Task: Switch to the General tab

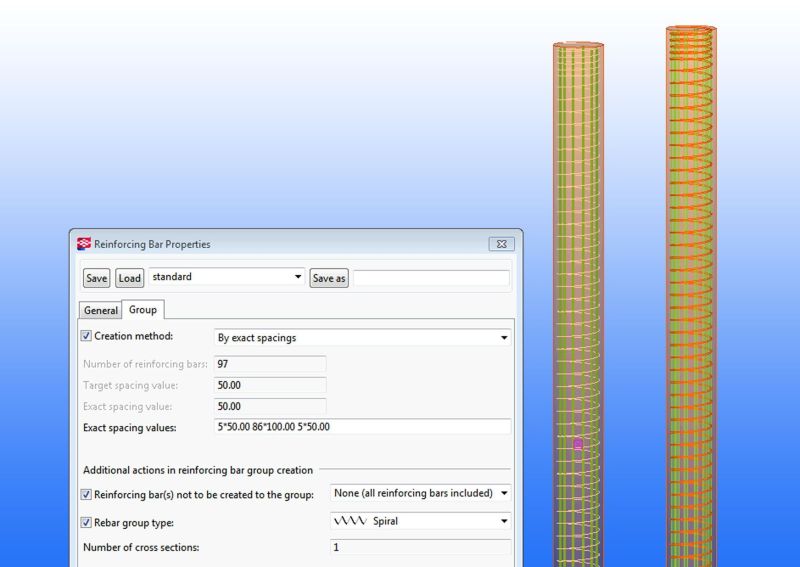Action: 101,310
